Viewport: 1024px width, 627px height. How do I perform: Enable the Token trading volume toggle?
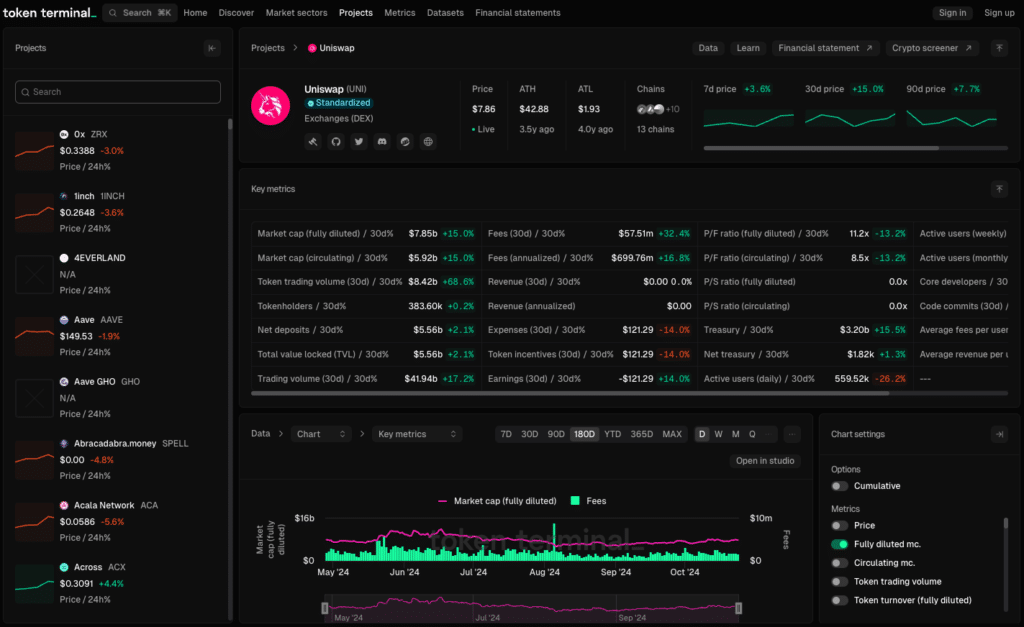[x=840, y=582]
